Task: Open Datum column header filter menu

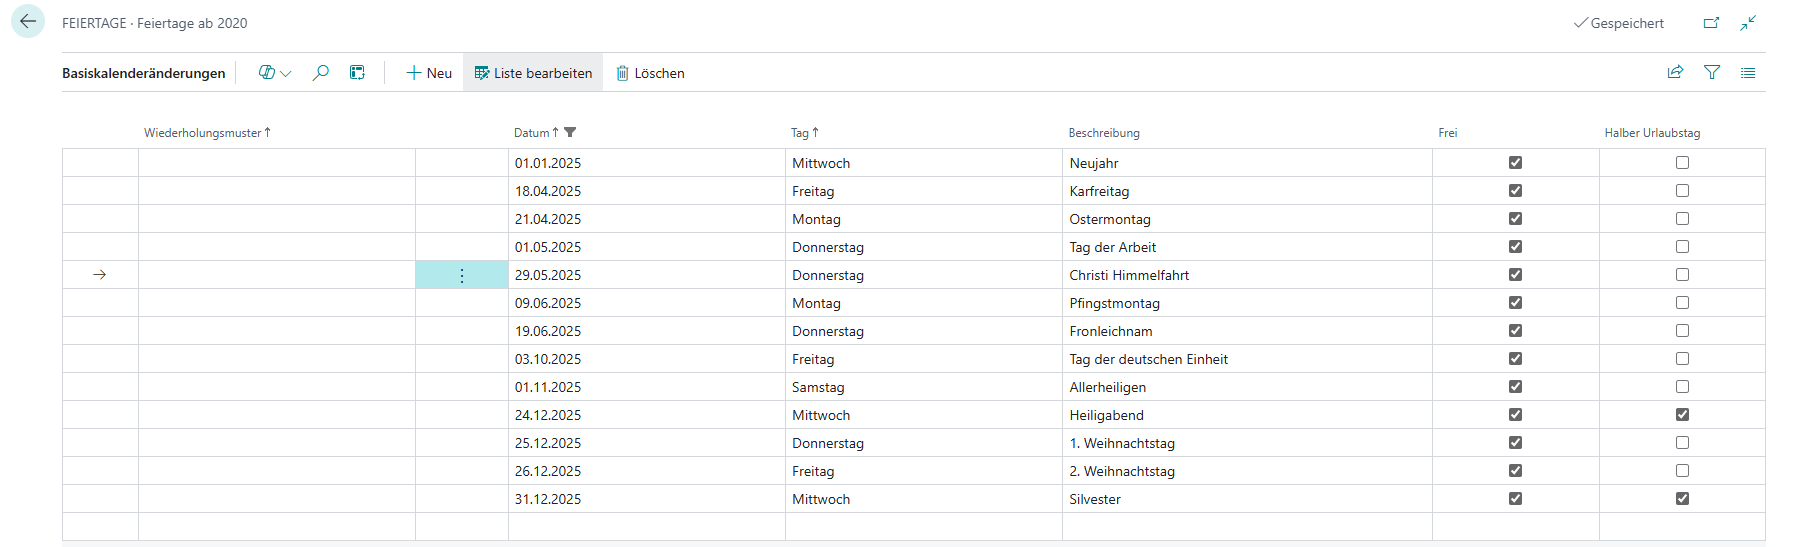Action: point(570,132)
